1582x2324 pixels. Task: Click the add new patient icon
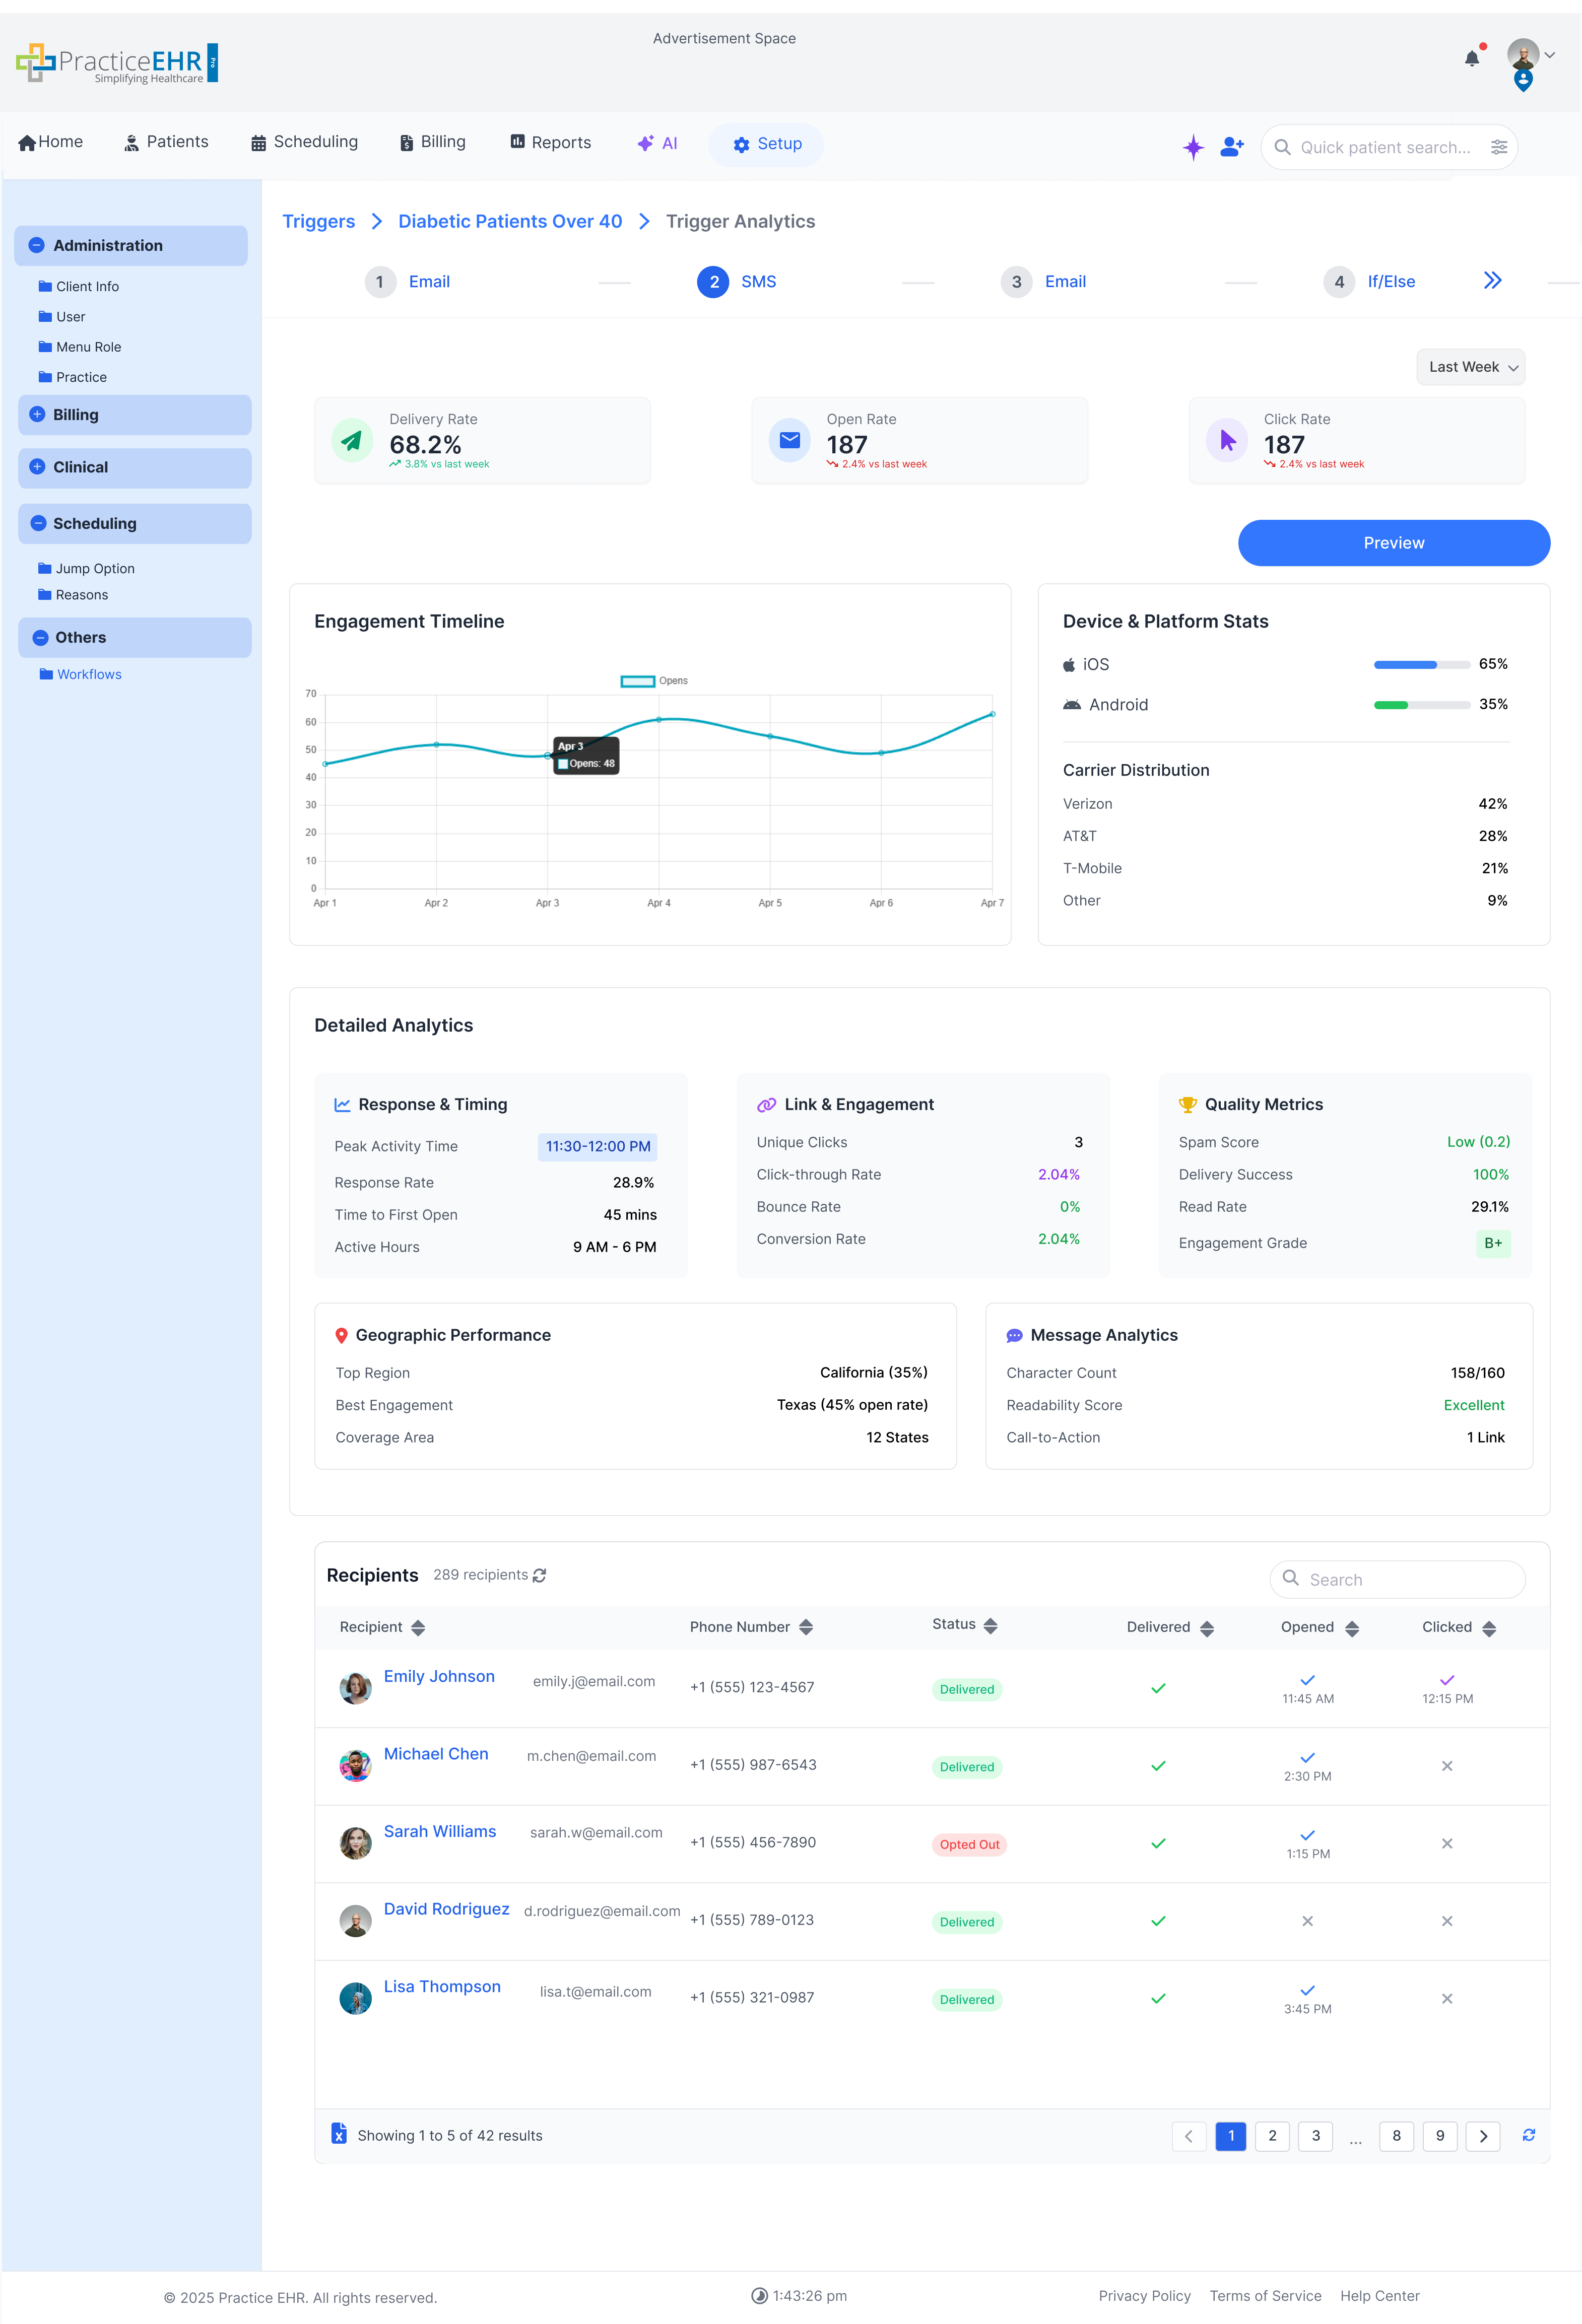pyautogui.click(x=1230, y=147)
